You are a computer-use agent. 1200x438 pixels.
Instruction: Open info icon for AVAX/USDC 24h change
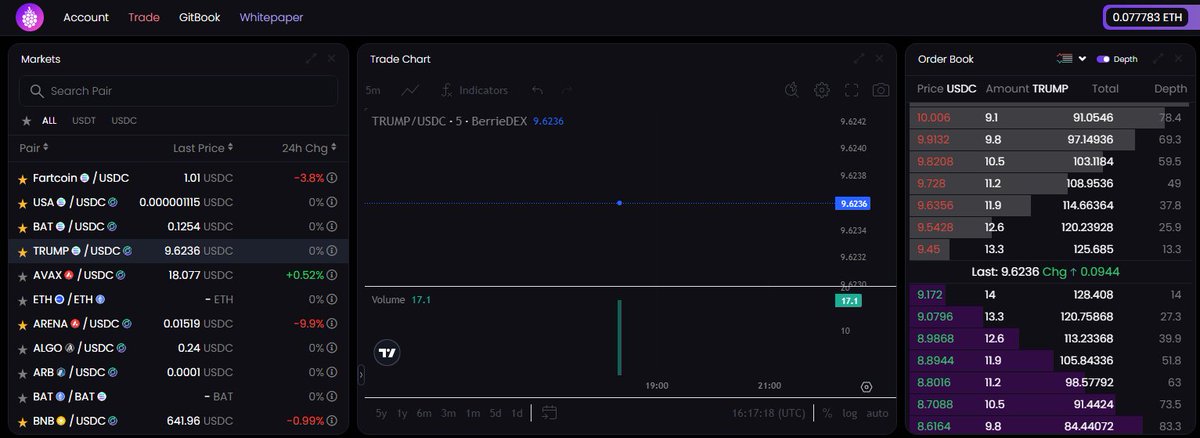[x=331, y=275]
